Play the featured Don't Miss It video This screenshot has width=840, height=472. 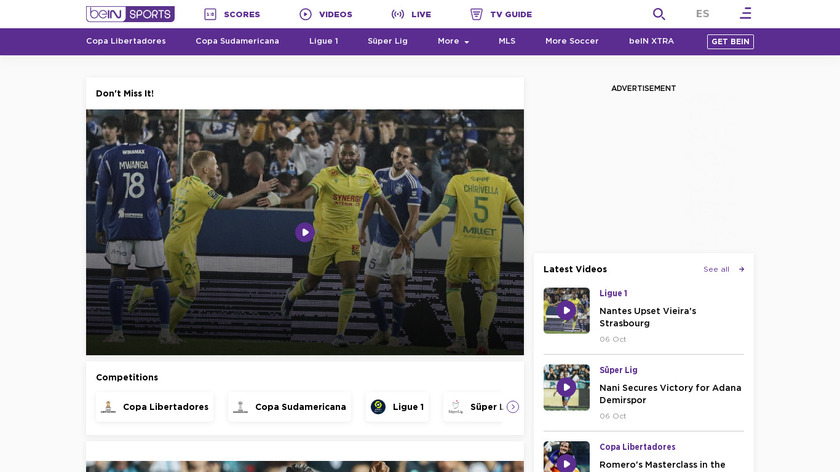coord(305,233)
